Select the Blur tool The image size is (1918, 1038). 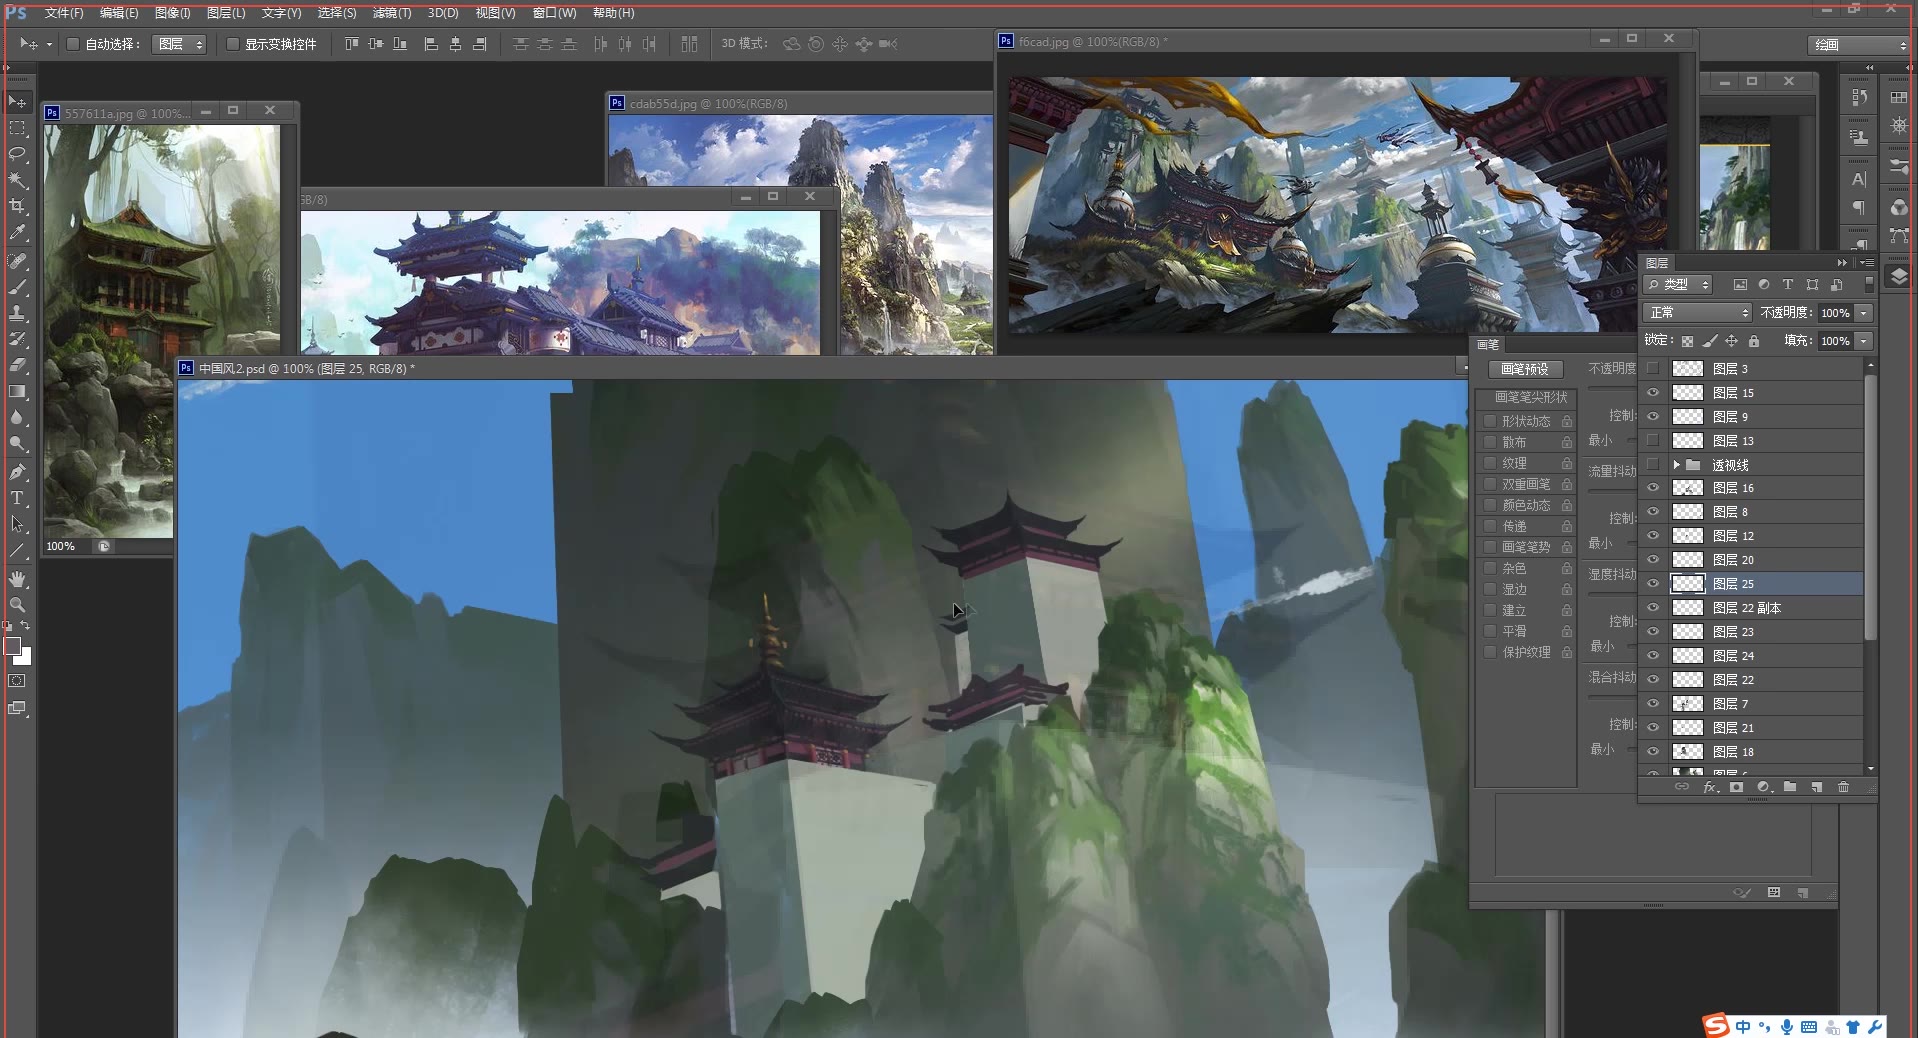pos(18,417)
